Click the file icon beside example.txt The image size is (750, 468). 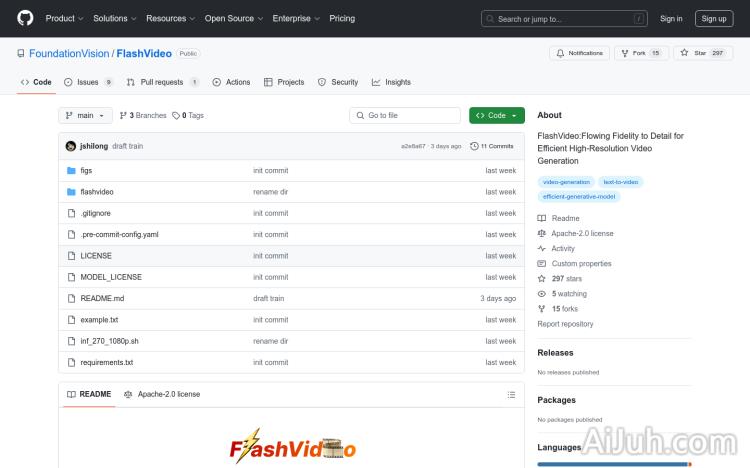71,320
